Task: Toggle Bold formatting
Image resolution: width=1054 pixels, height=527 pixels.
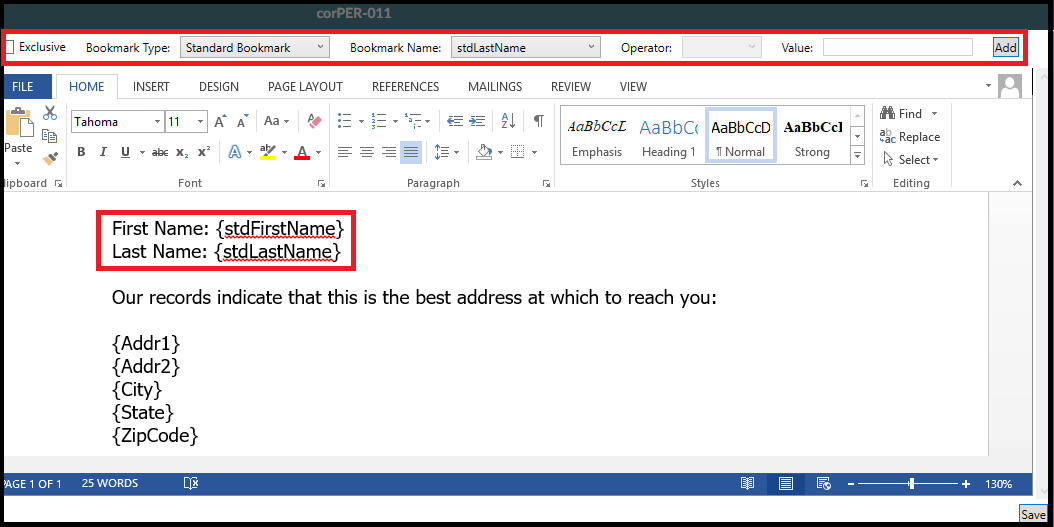Action: tap(81, 153)
